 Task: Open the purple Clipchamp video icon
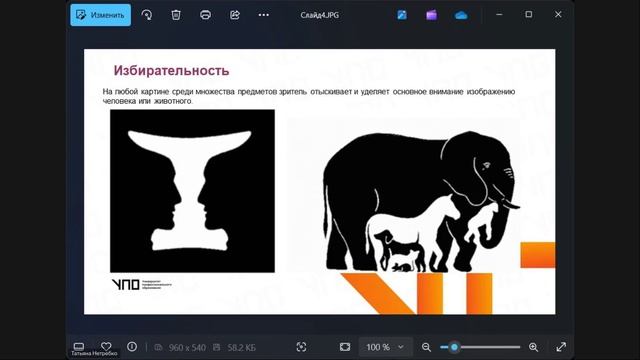point(431,15)
